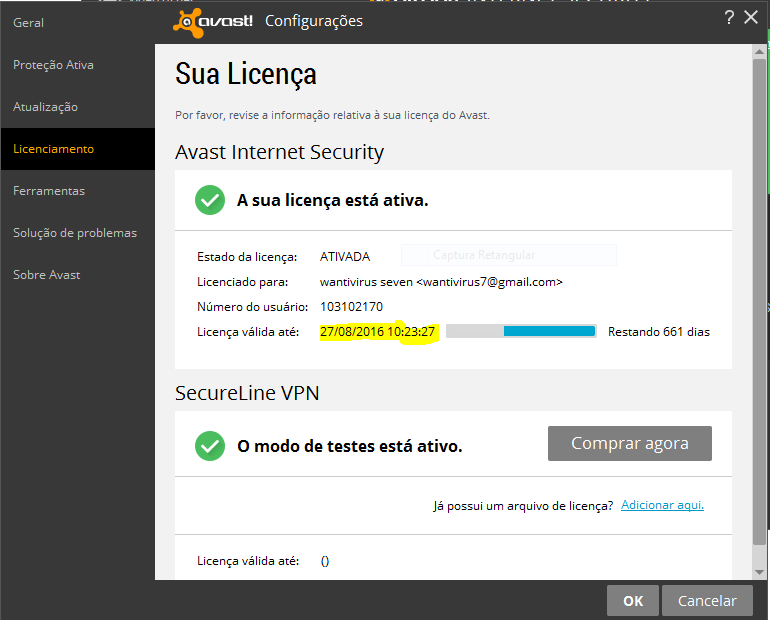Select the Licenciamento sidebar item

pyautogui.click(x=78, y=149)
